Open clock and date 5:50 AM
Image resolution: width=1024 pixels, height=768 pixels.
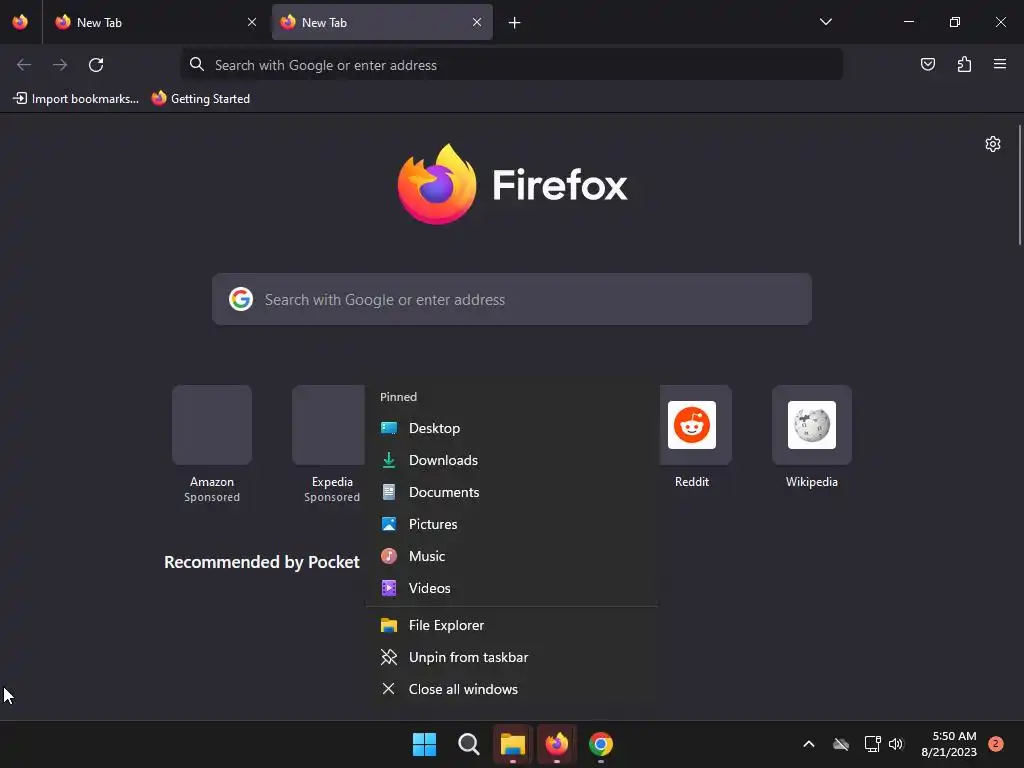click(949, 744)
